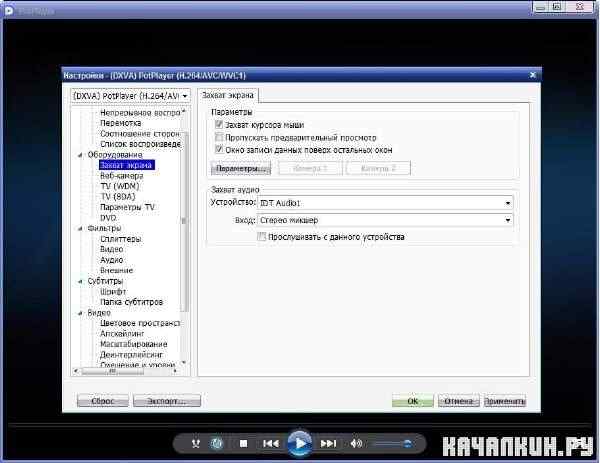Open the Устройство IDT Audio1 dropdown
The height and width of the screenshot is (463, 600).
385,203
